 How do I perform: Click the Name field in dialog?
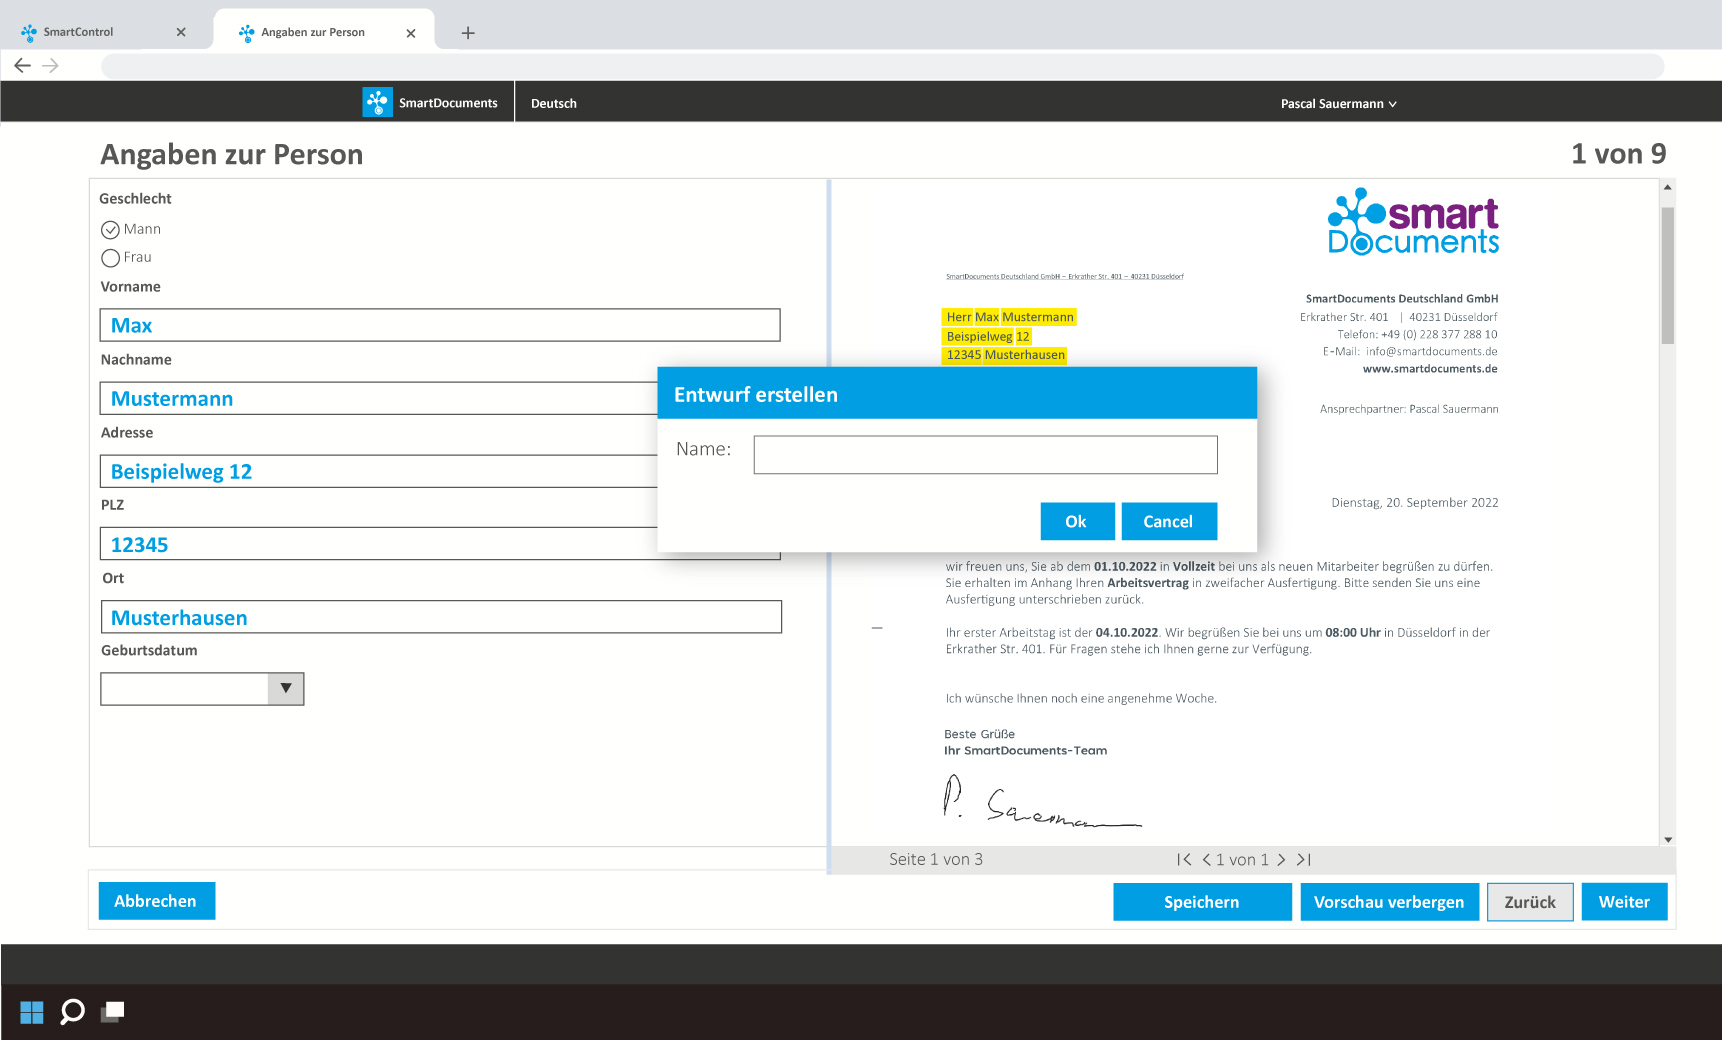[x=985, y=455]
